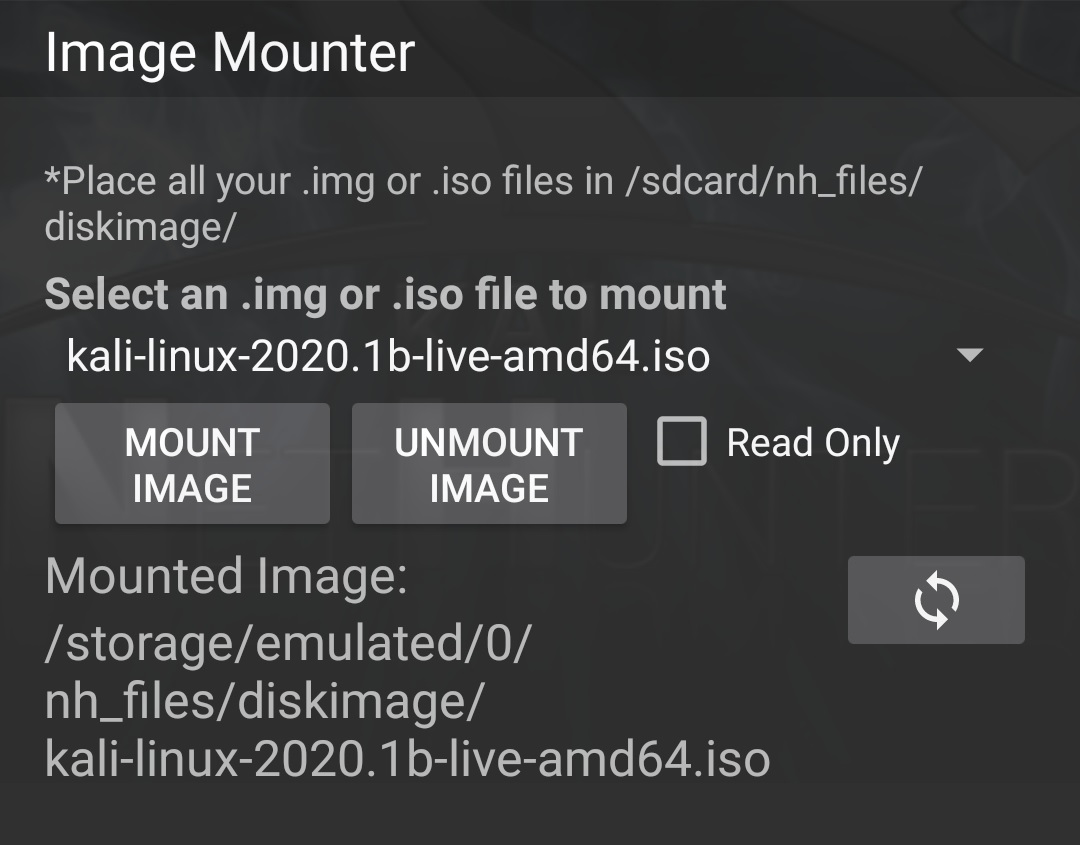Tap the mounted ISO filename at the bottom
This screenshot has width=1080, height=845.
click(407, 760)
